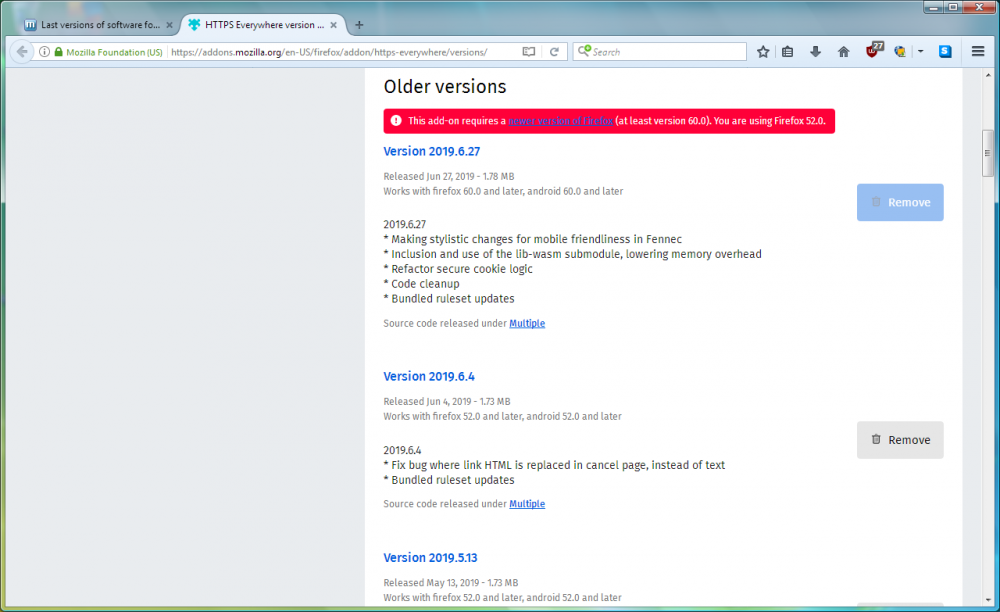This screenshot has height=612, width=1000.
Task: Click the bookmark star icon
Action: click(763, 52)
